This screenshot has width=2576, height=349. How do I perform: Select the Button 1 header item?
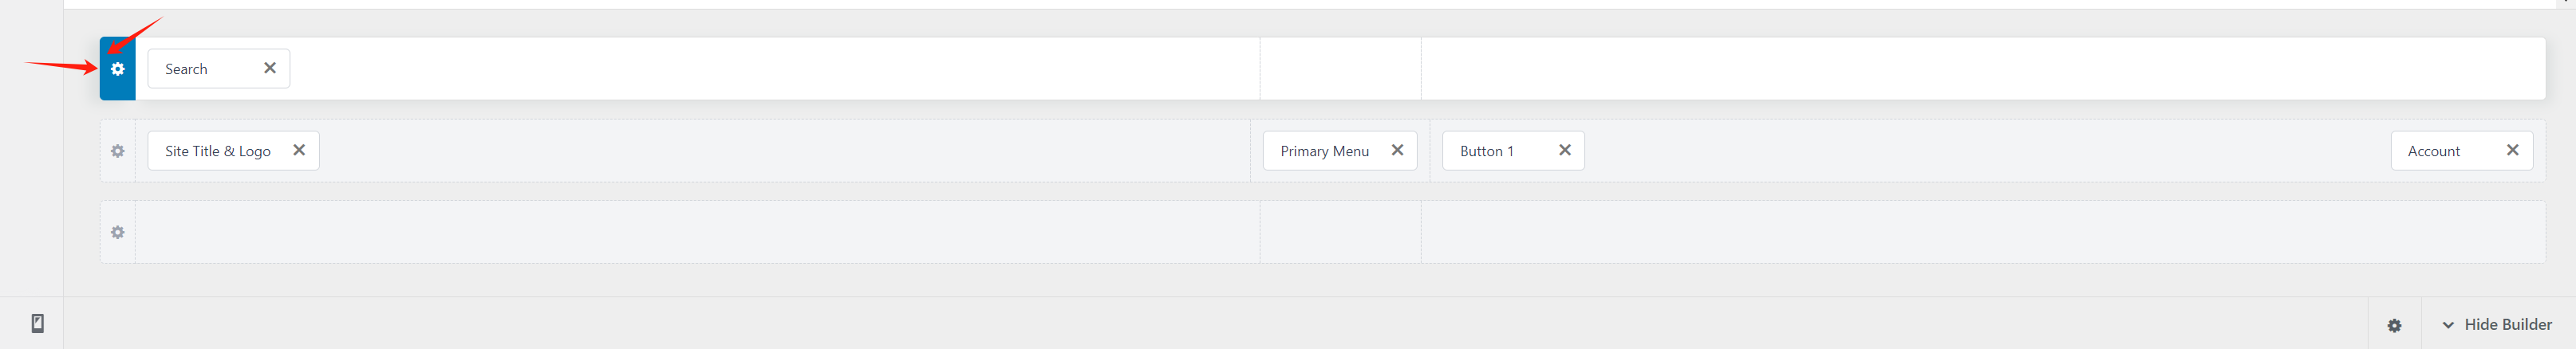pos(1487,151)
